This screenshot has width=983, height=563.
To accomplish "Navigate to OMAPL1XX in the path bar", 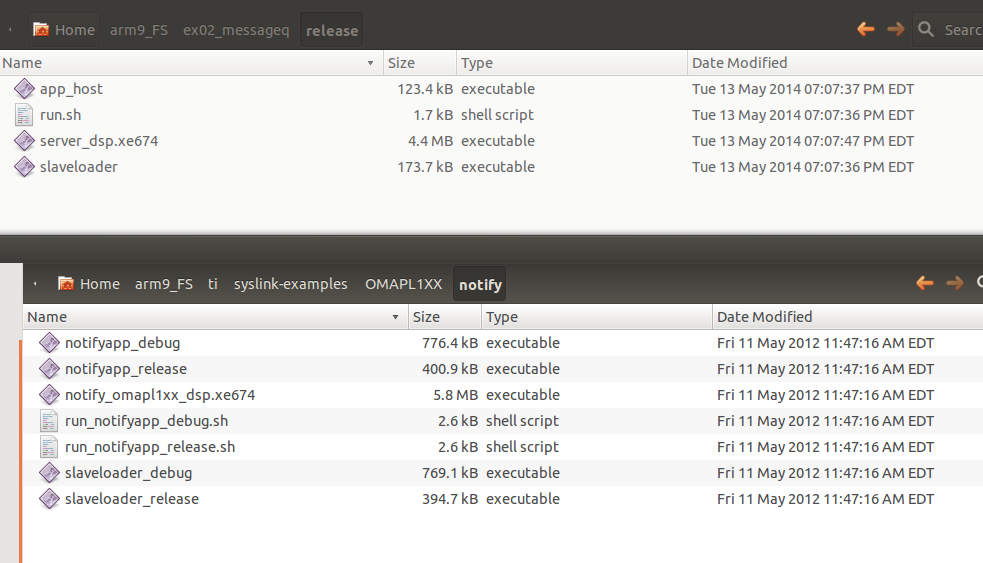I will coord(403,284).
